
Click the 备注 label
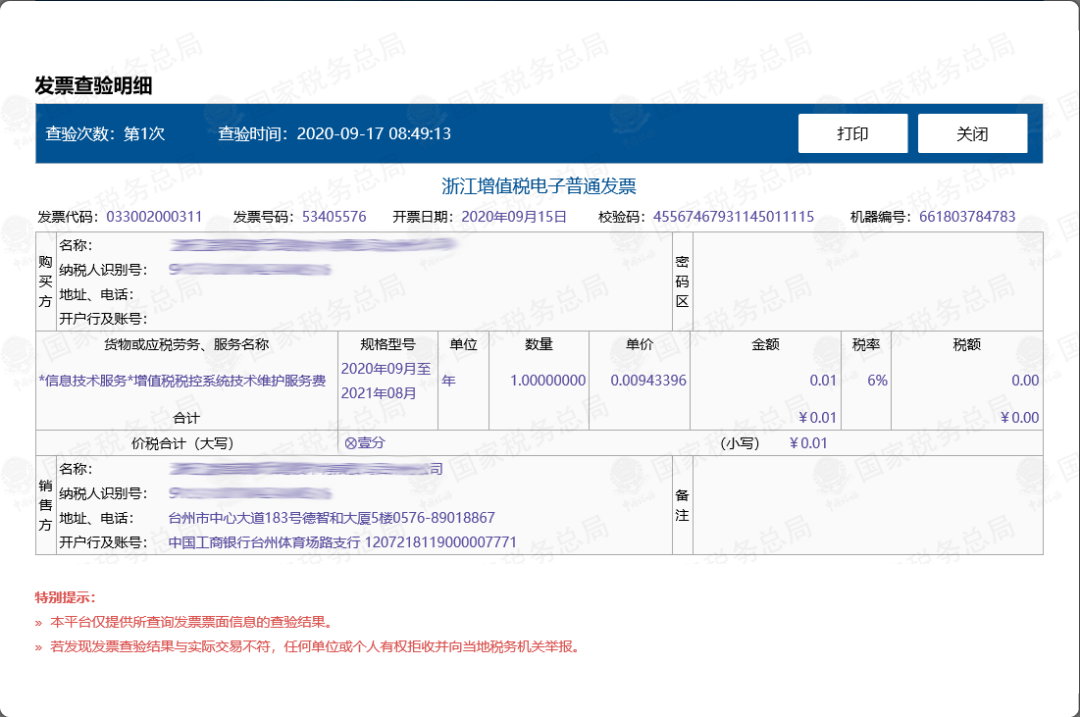[x=682, y=505]
